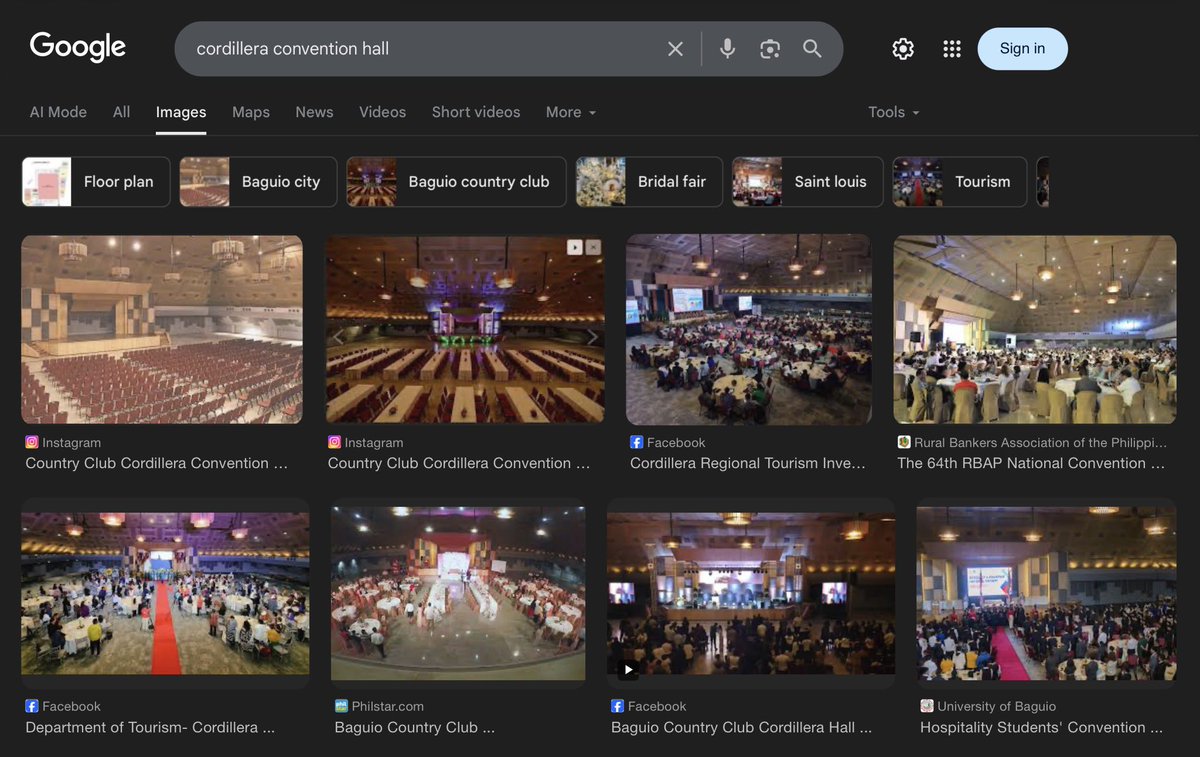
Task: Switch to All results tab
Action: point(121,112)
